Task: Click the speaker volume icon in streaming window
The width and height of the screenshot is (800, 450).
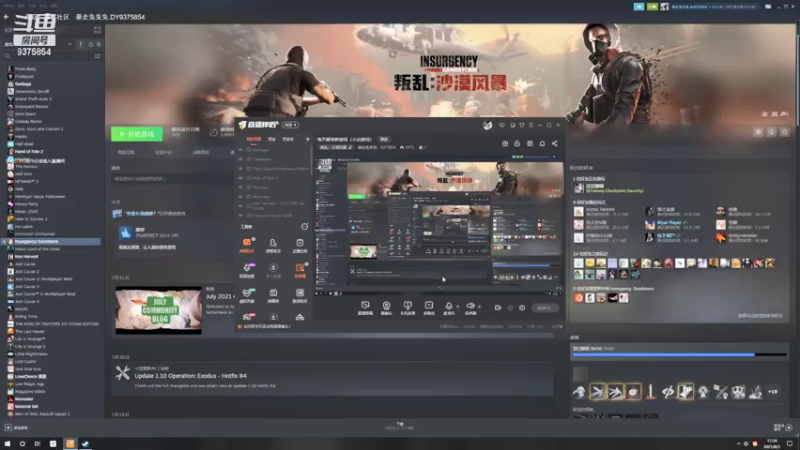Action: [470, 306]
